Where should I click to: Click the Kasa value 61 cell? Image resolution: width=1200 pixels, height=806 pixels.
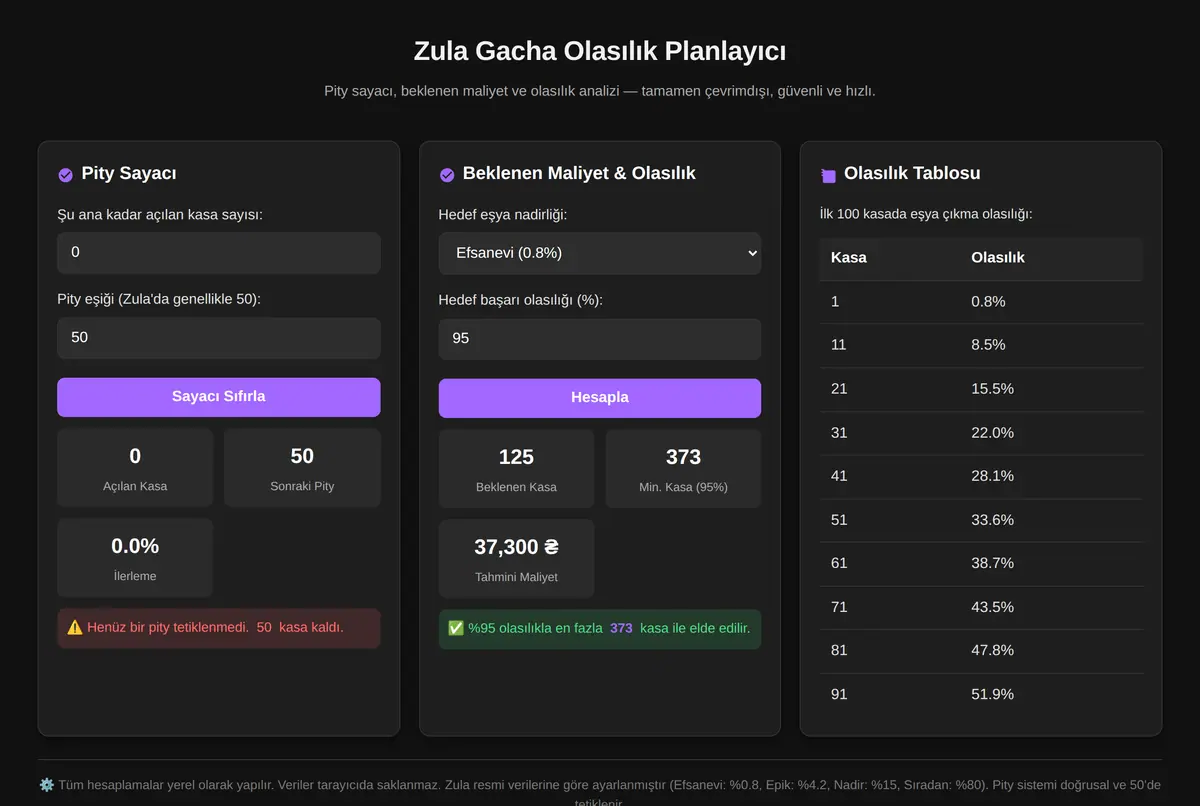pyautogui.click(x=889, y=564)
